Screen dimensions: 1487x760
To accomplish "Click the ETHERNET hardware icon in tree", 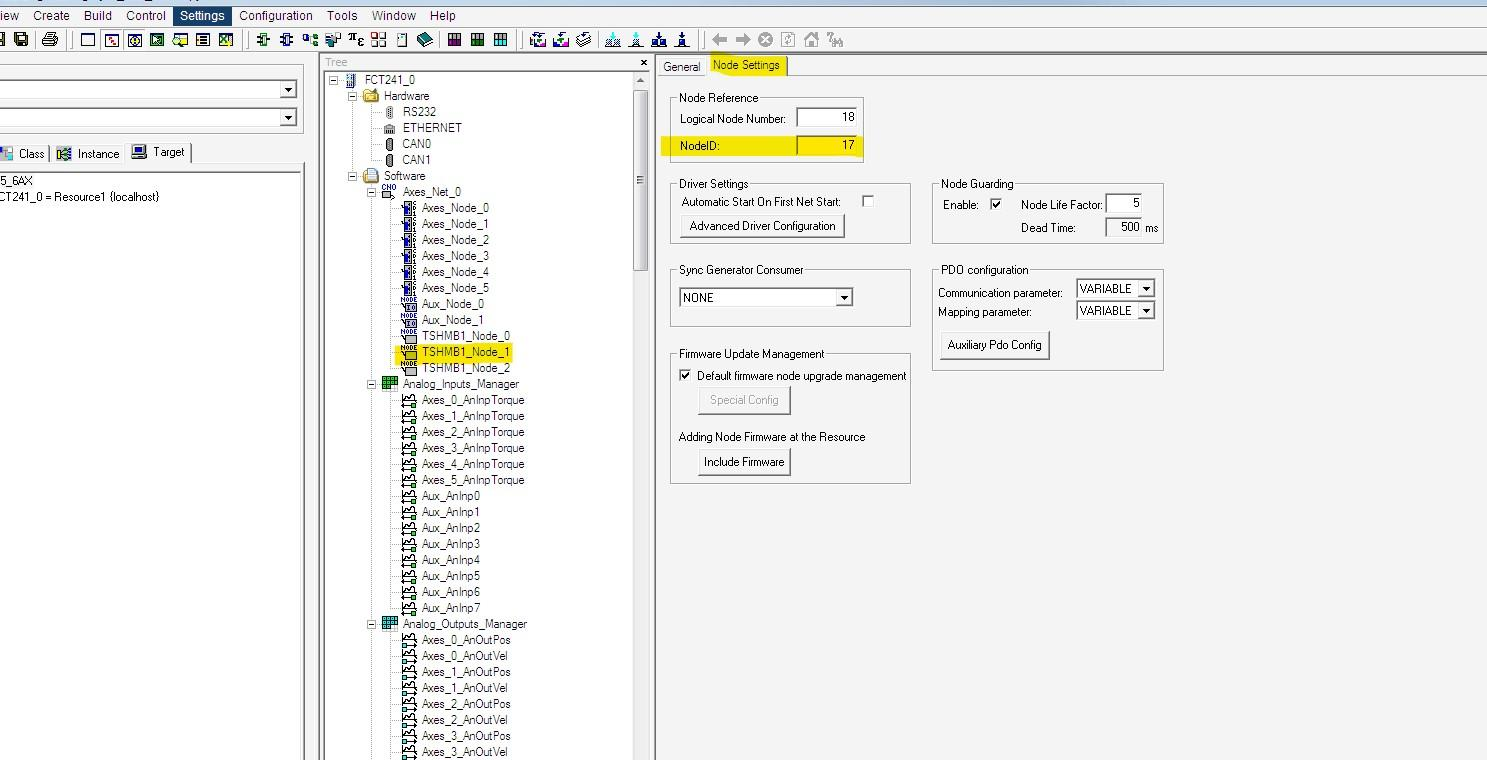I will [x=390, y=128].
